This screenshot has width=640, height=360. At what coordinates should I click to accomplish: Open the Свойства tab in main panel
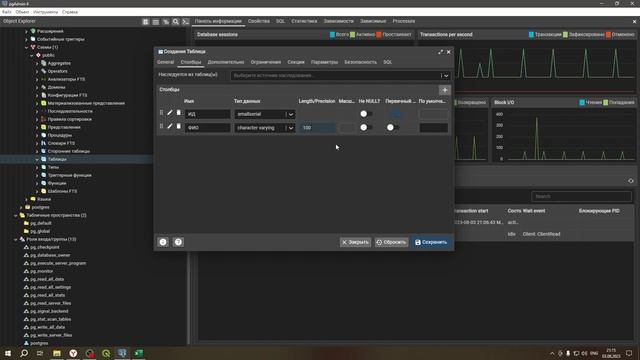point(259,21)
